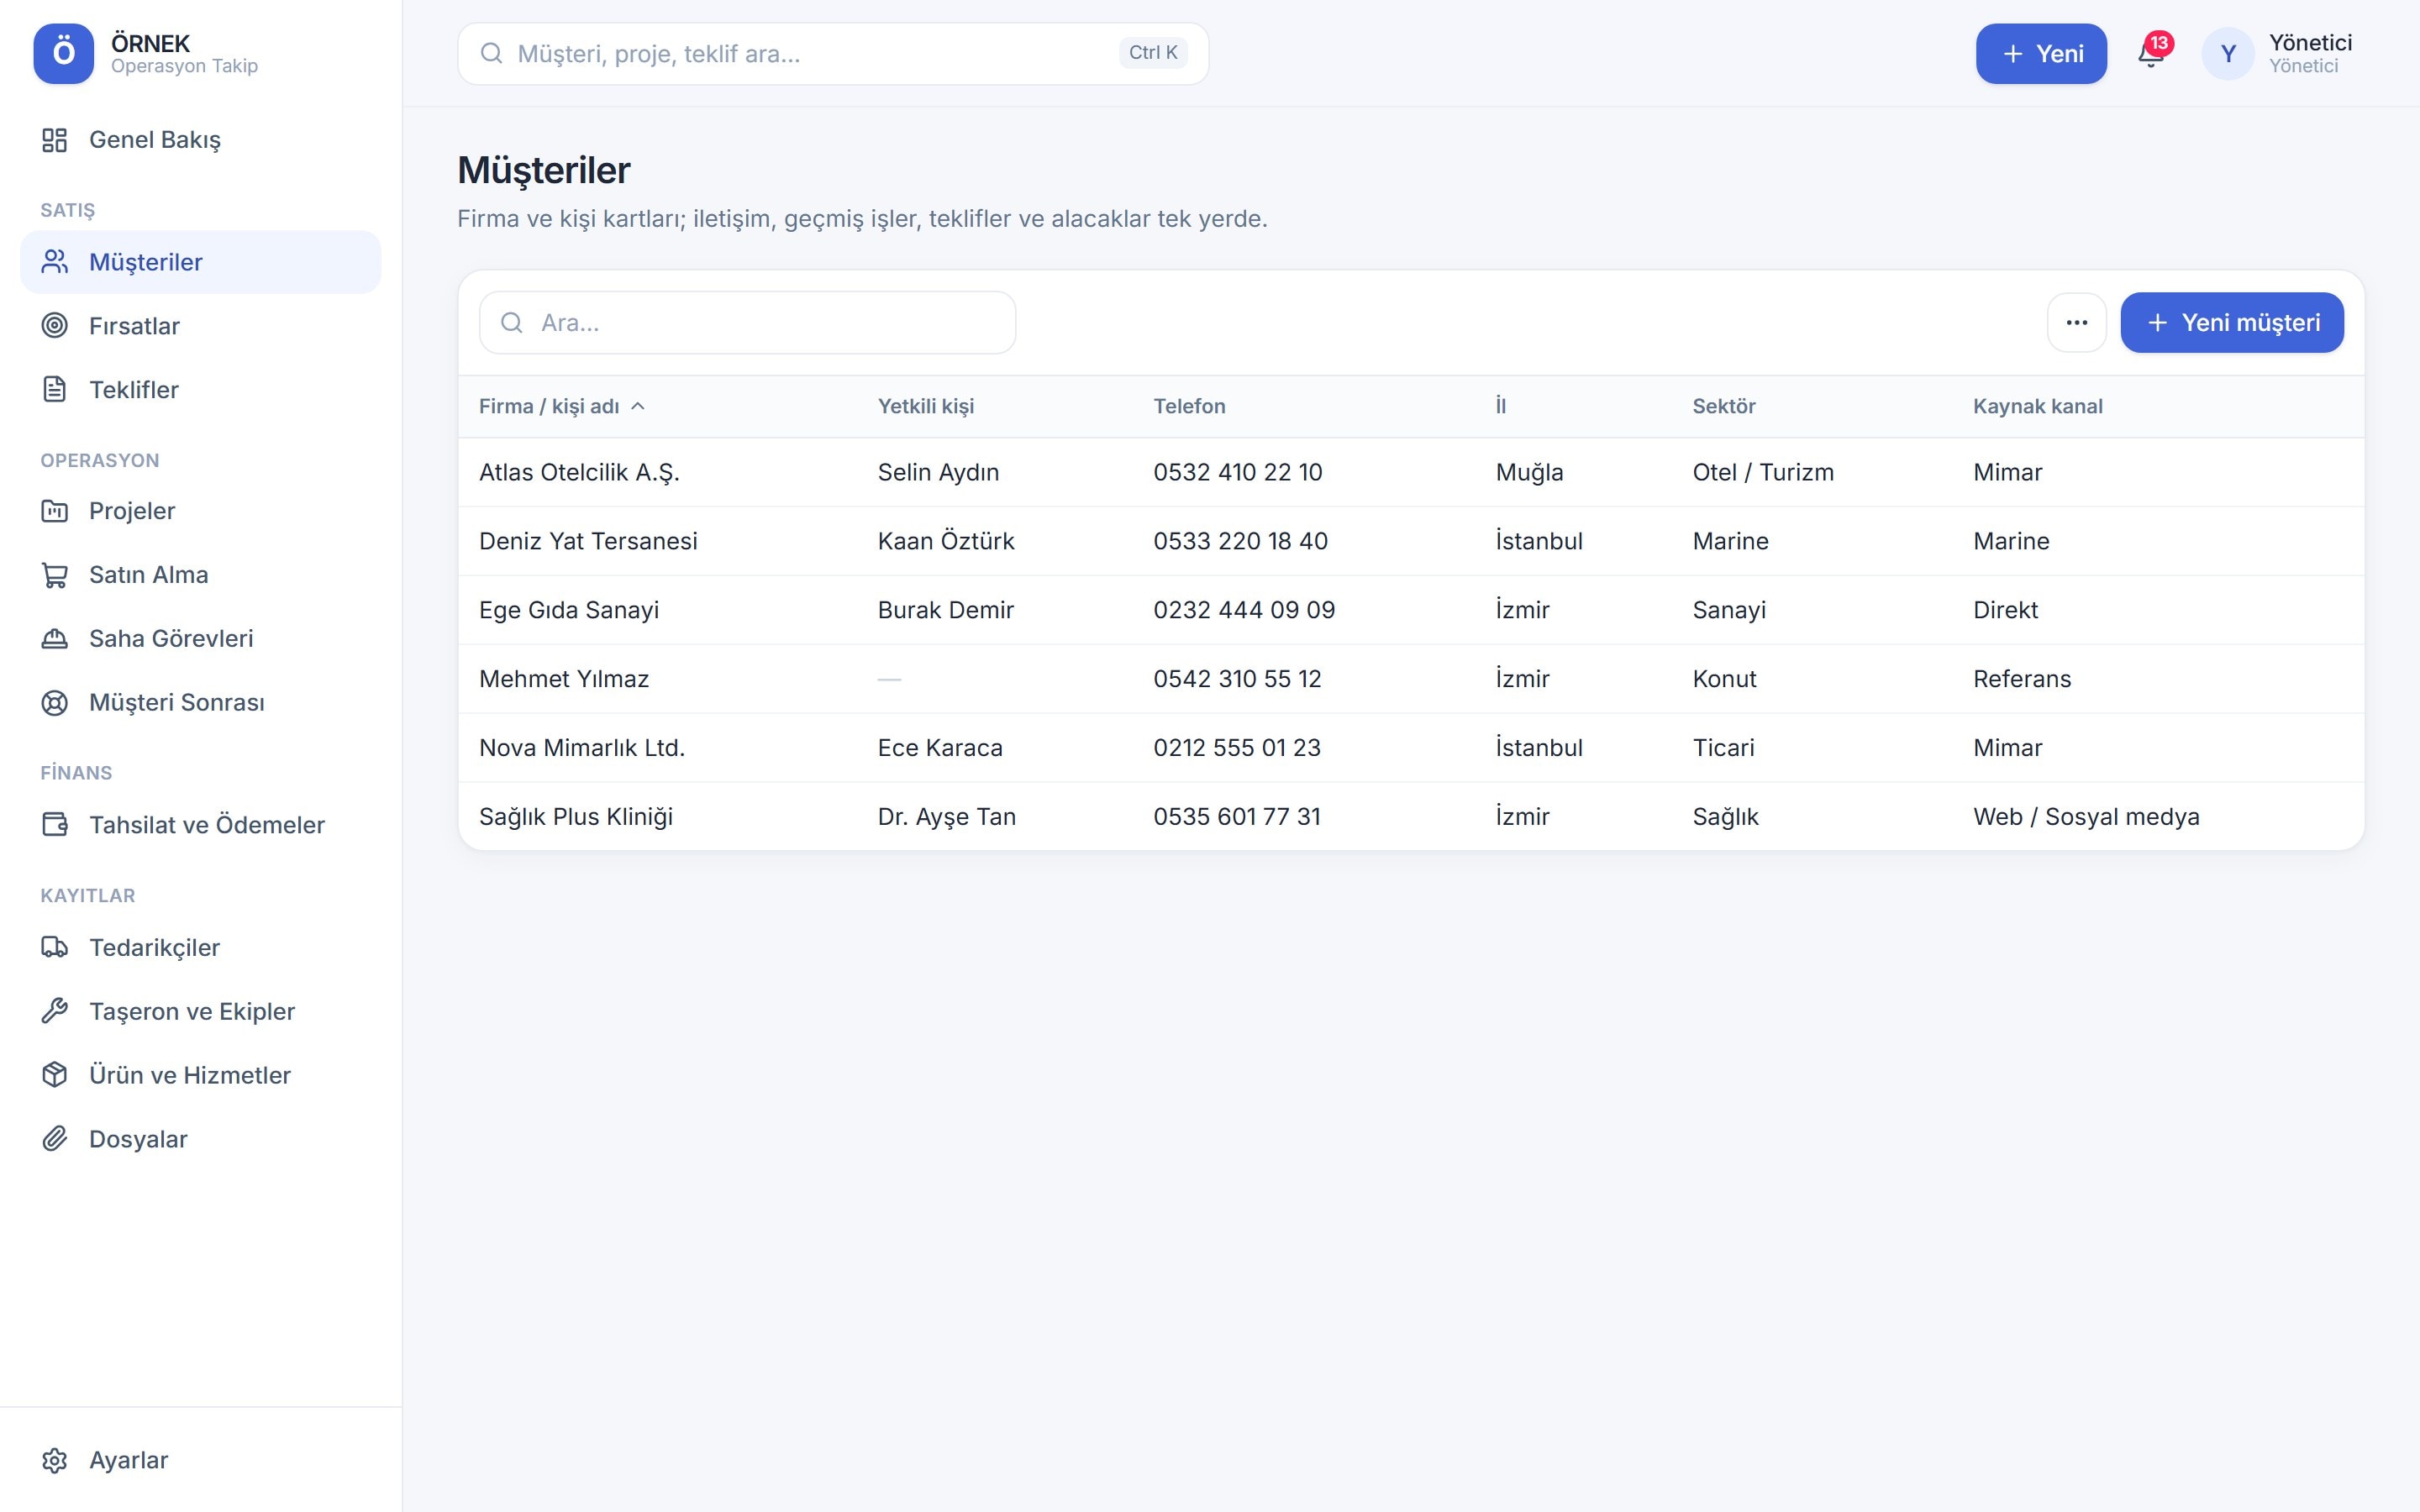The height and width of the screenshot is (1512, 2420).
Task: Click Mehmet Yılmaz customer name
Action: pos(564,679)
